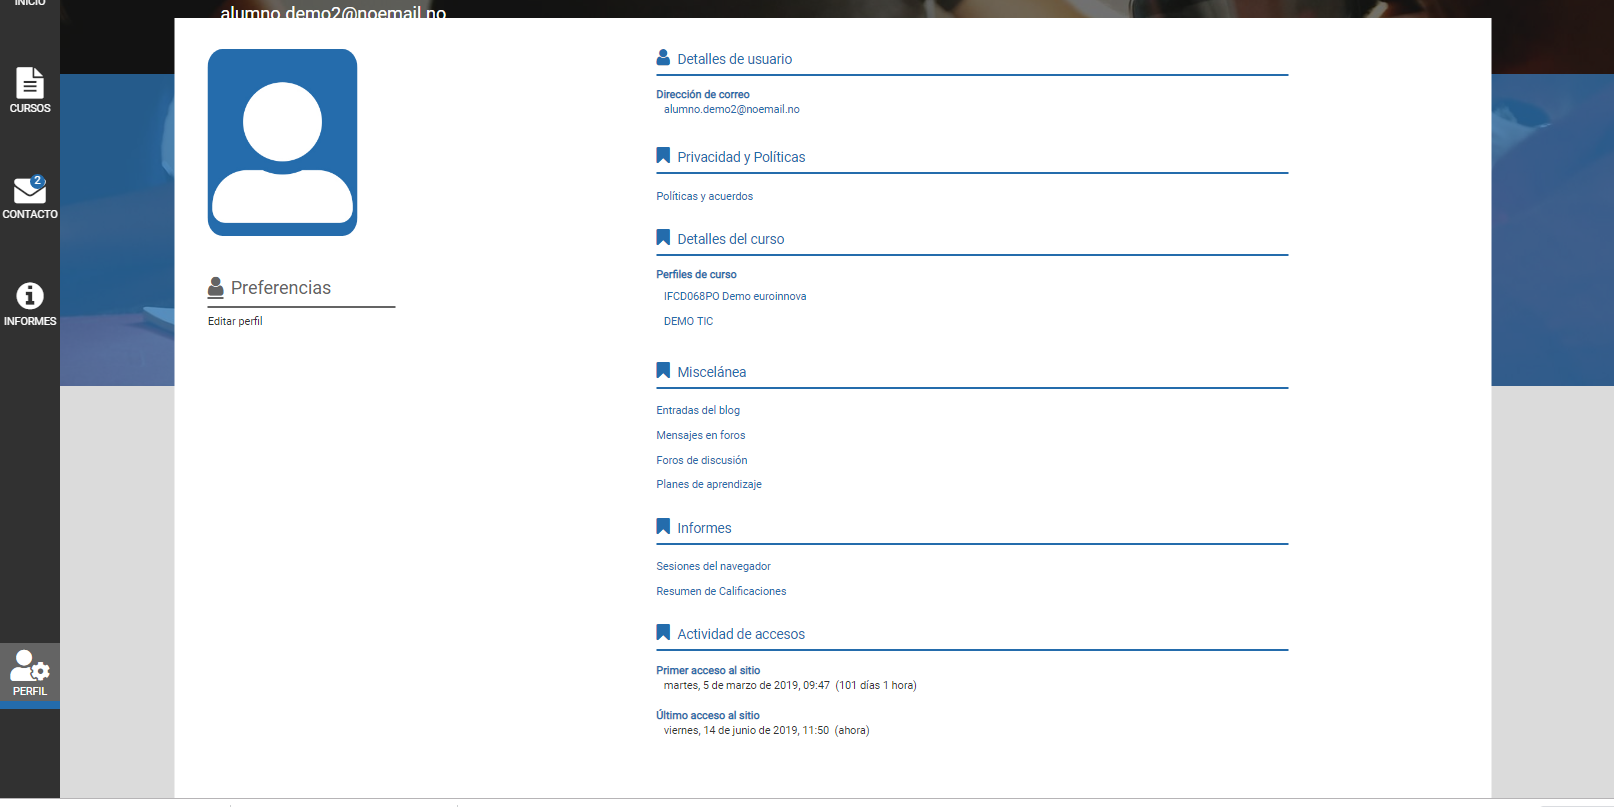The width and height of the screenshot is (1614, 807).
Task: Open the DEMO TIC course profile
Action: pyautogui.click(x=688, y=322)
